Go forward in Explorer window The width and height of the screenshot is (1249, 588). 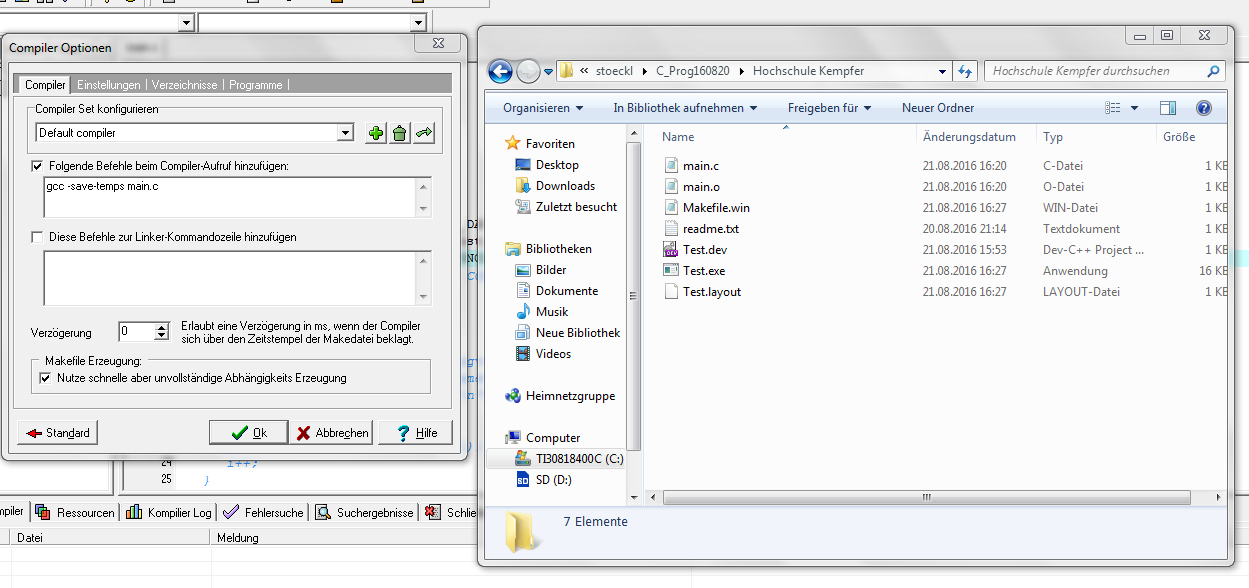[x=528, y=71]
